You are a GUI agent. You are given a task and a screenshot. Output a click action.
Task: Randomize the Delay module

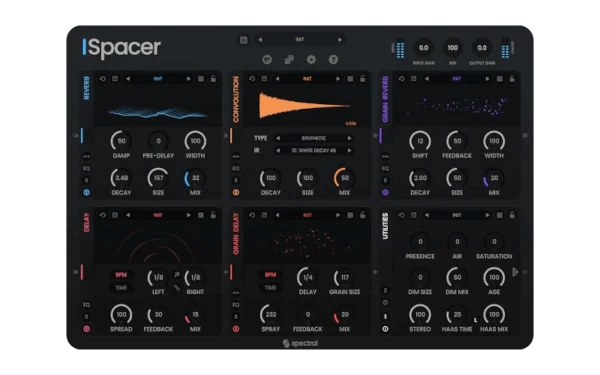[x=201, y=215]
